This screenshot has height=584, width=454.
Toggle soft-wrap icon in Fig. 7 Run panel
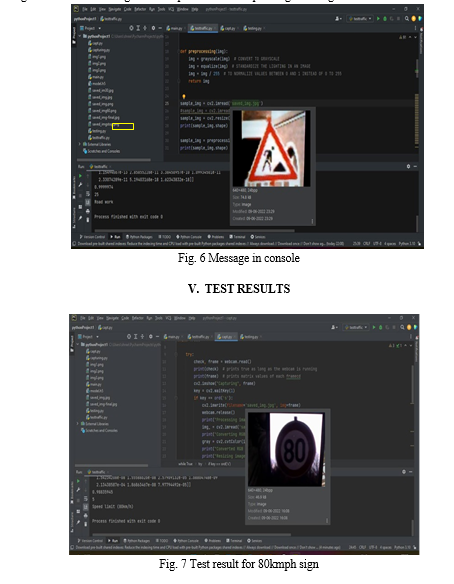pos(86,498)
